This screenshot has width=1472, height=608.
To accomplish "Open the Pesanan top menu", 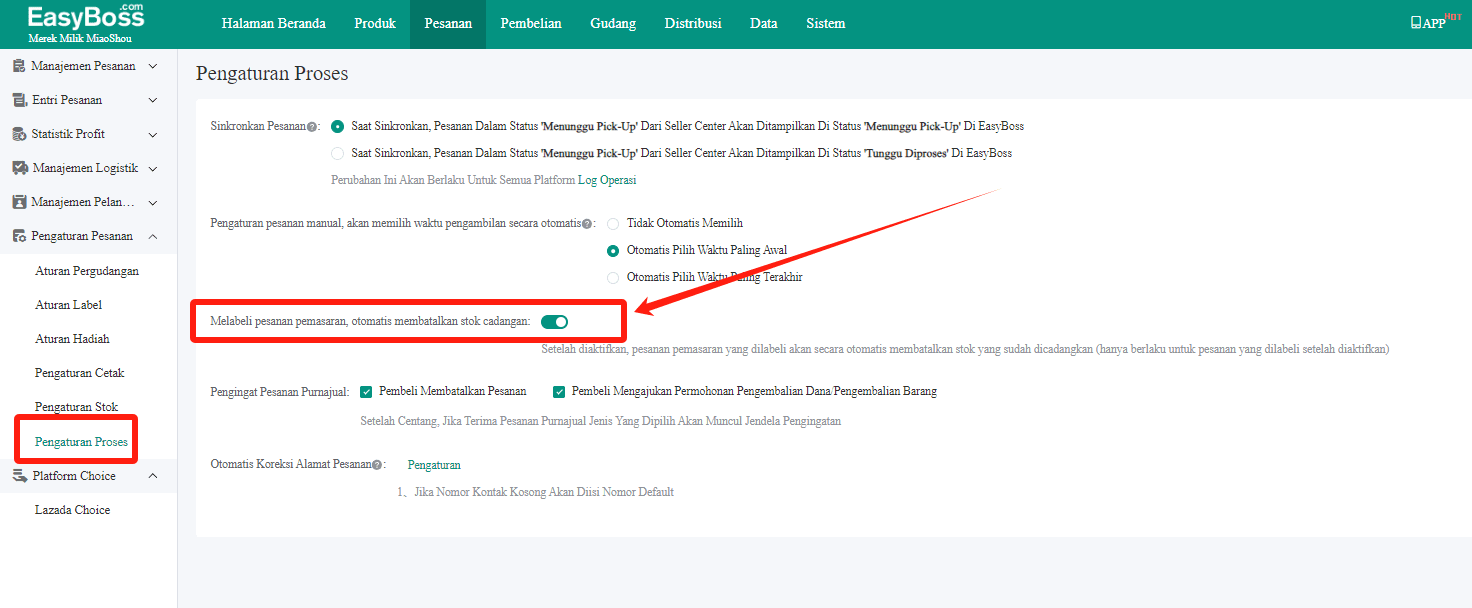I will pyautogui.click(x=448, y=24).
